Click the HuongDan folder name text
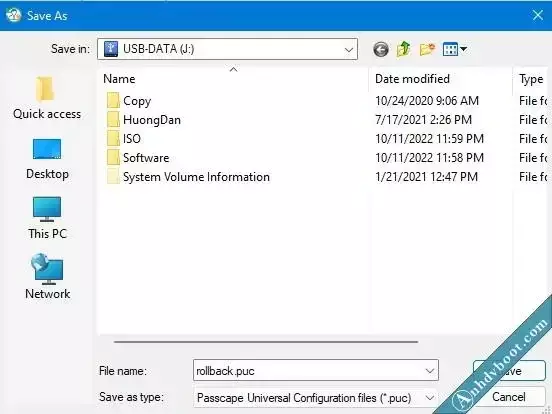This screenshot has height=414, width=552. pyautogui.click(x=152, y=120)
